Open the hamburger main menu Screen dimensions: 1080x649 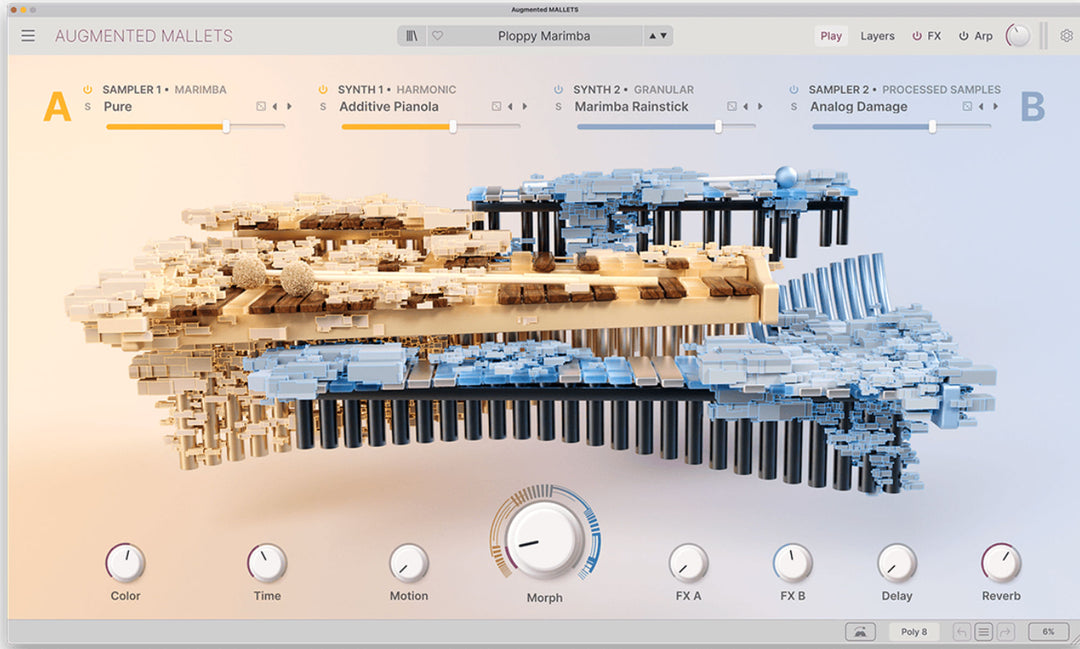coord(28,36)
